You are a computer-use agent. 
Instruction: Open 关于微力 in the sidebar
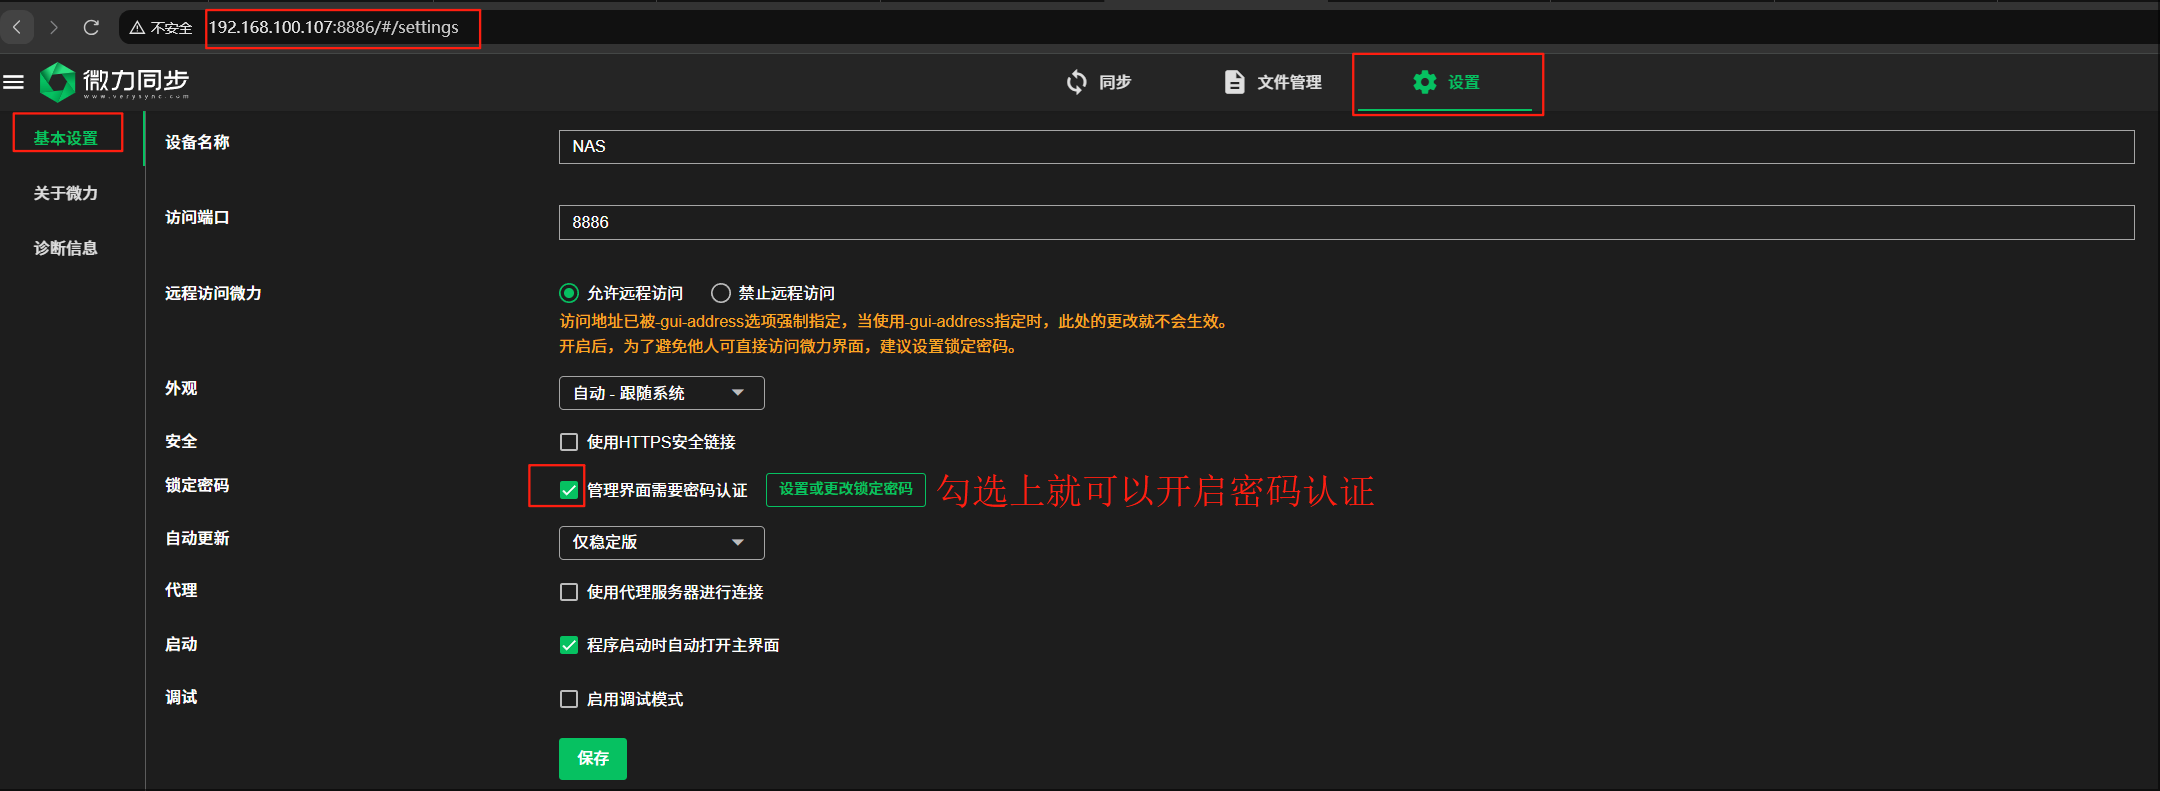coord(66,193)
